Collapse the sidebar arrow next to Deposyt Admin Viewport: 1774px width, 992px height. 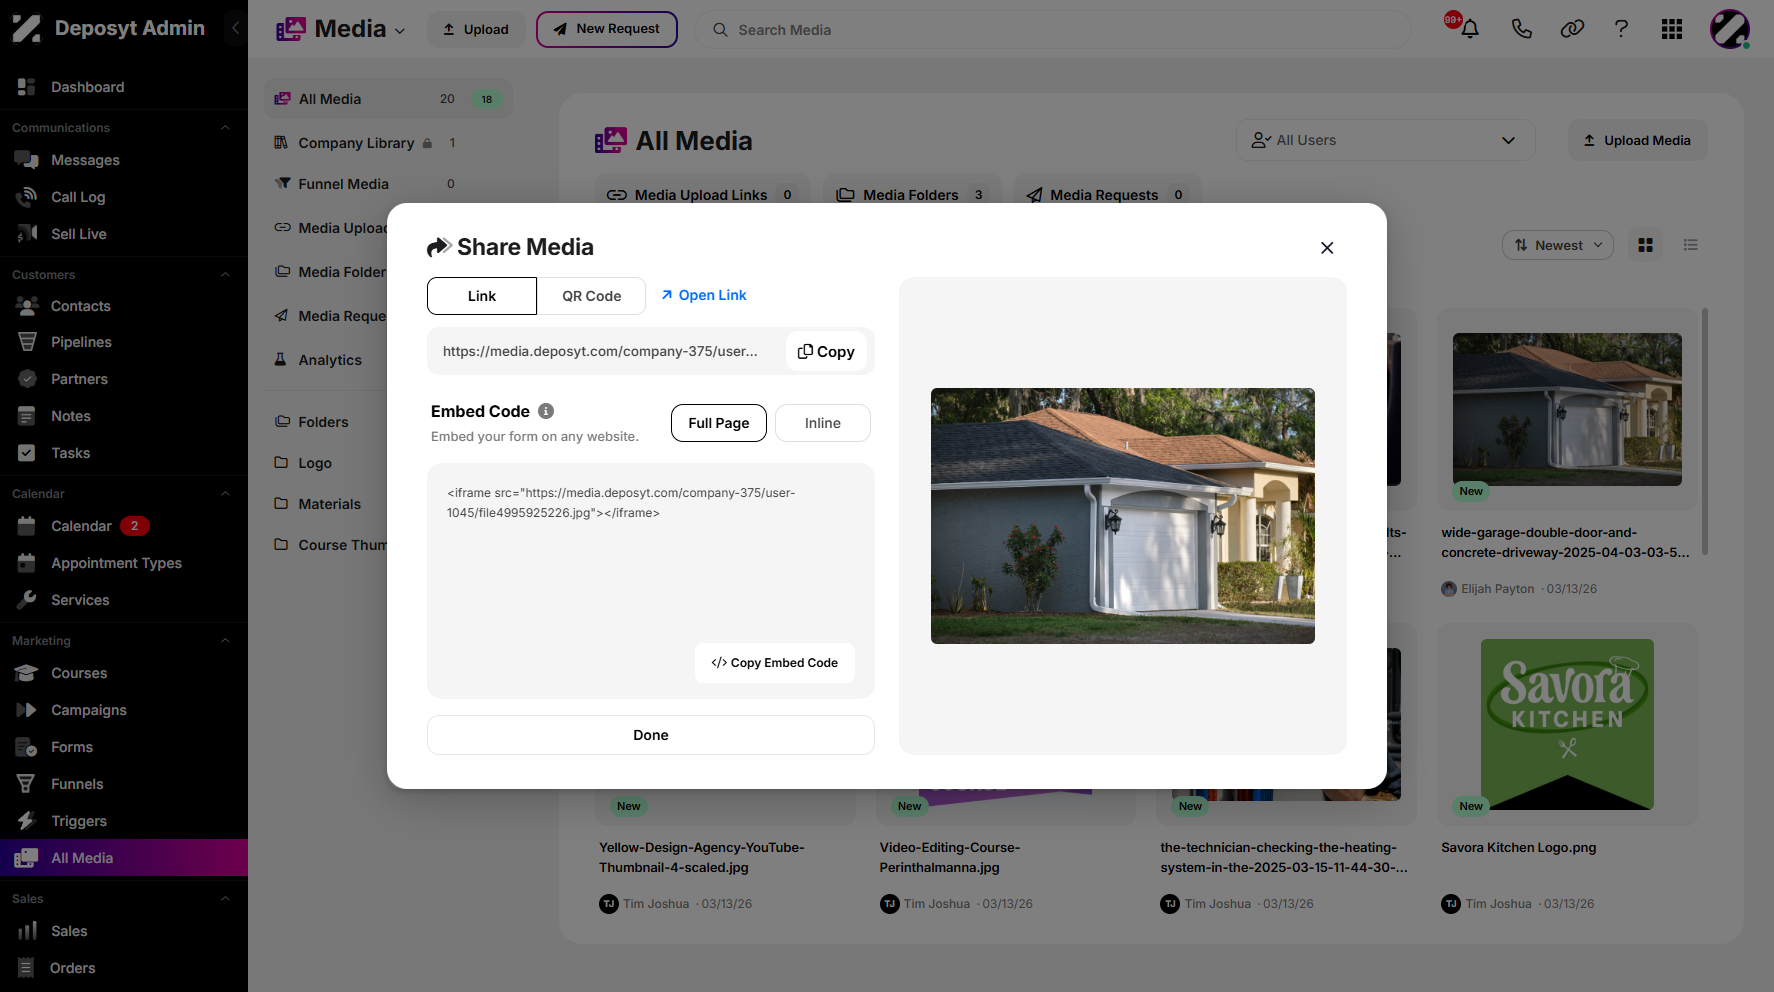click(x=235, y=28)
